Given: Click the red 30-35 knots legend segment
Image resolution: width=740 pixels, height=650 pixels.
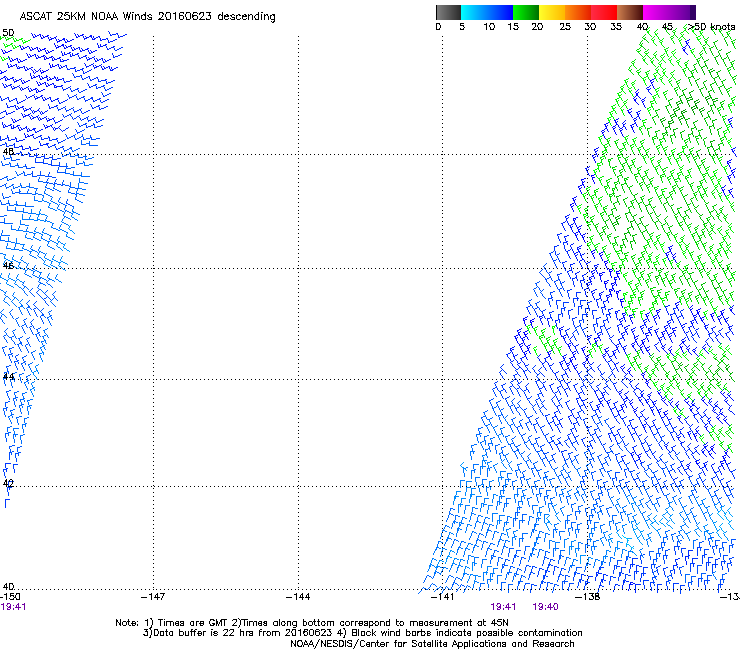Looking at the screenshot, I should pyautogui.click(x=604, y=12).
